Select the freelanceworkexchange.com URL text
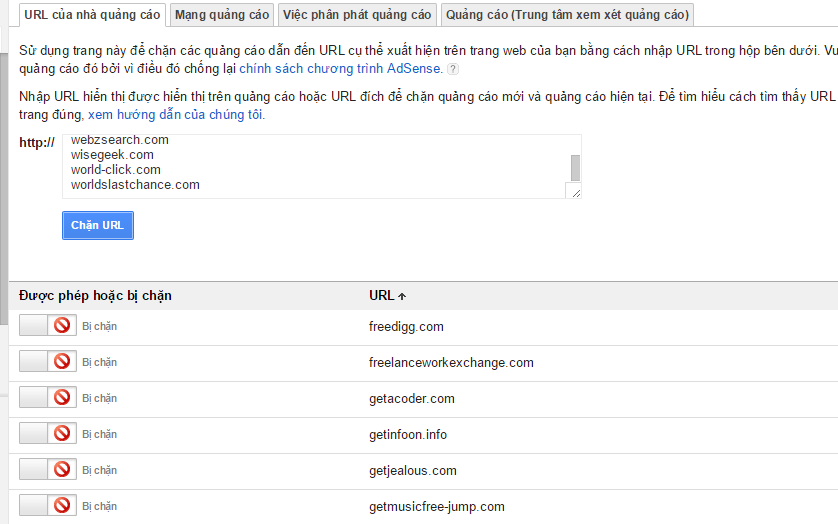This screenshot has height=524, width=838. (x=451, y=363)
